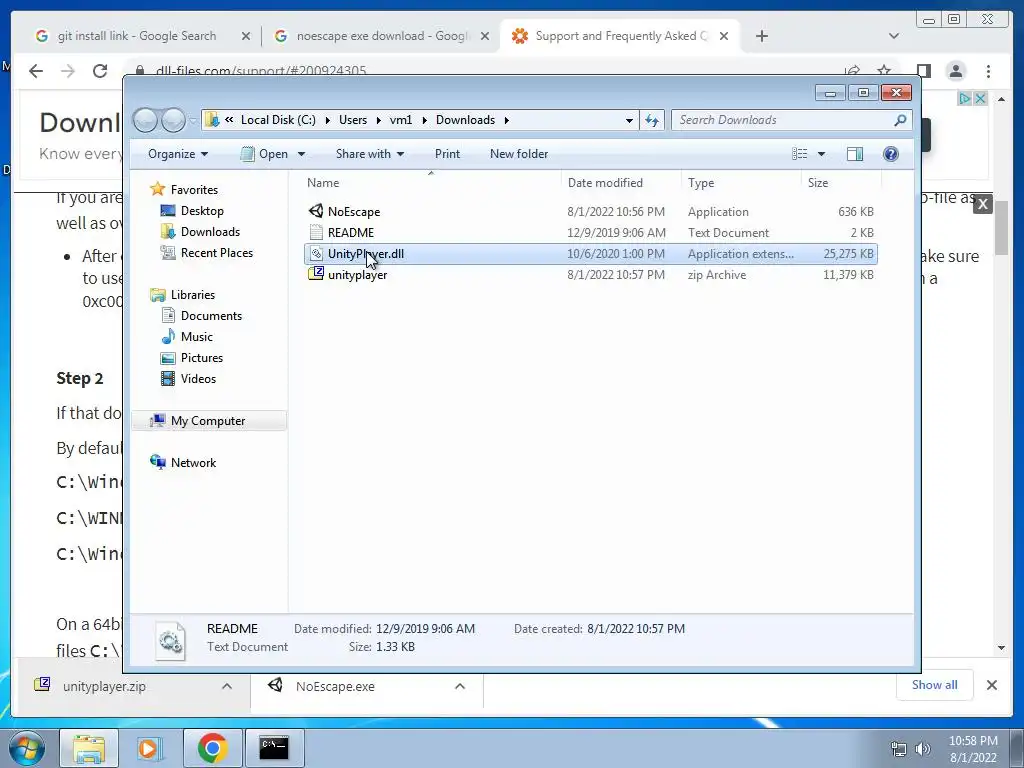
Task: Open Explorer help
Action: pyautogui.click(x=890, y=154)
